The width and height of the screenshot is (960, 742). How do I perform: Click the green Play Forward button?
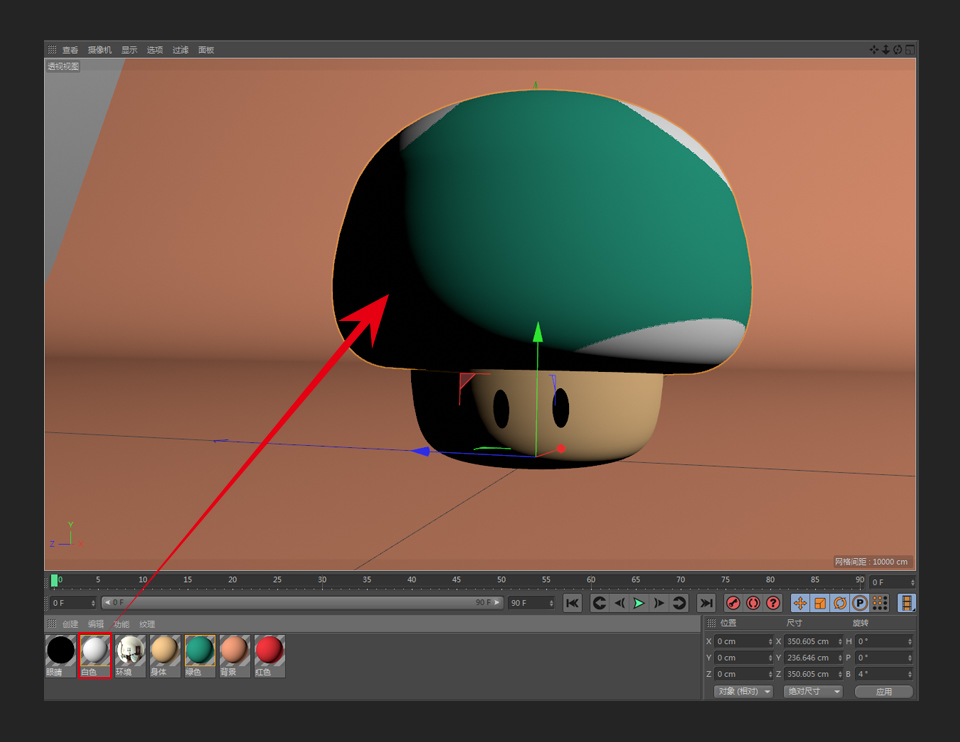[639, 603]
